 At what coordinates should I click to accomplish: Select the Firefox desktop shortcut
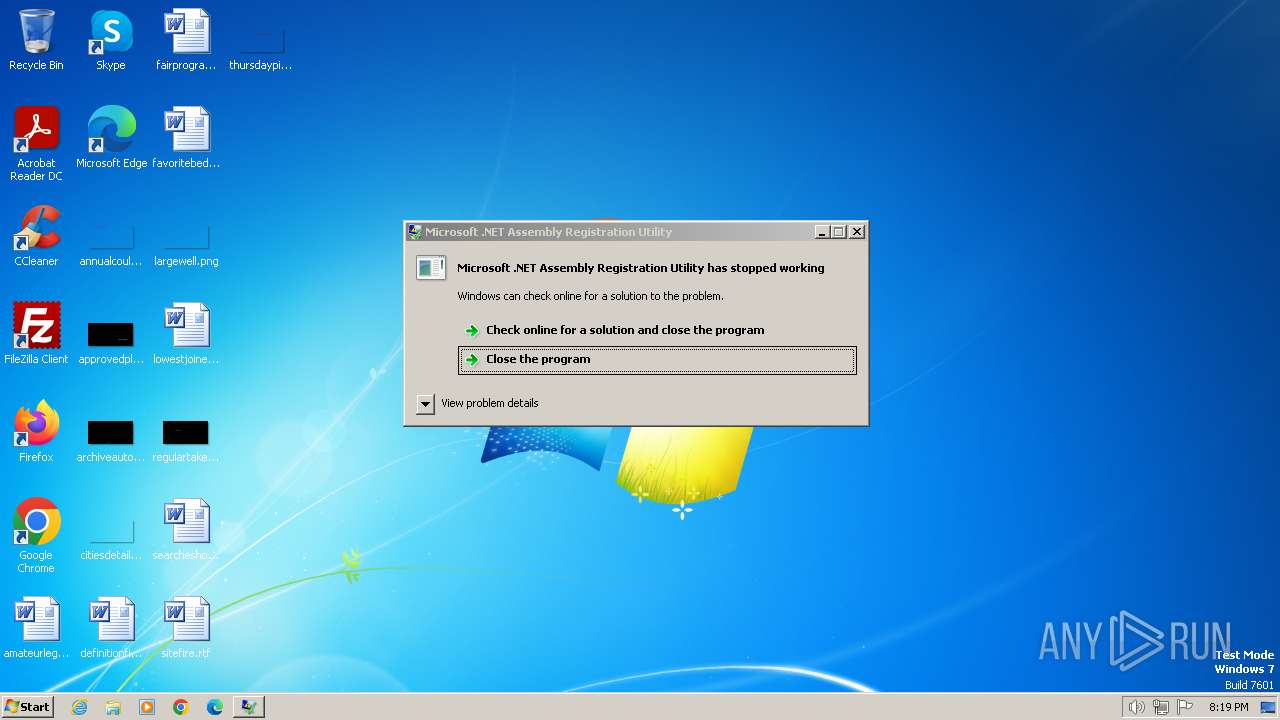tap(36, 432)
